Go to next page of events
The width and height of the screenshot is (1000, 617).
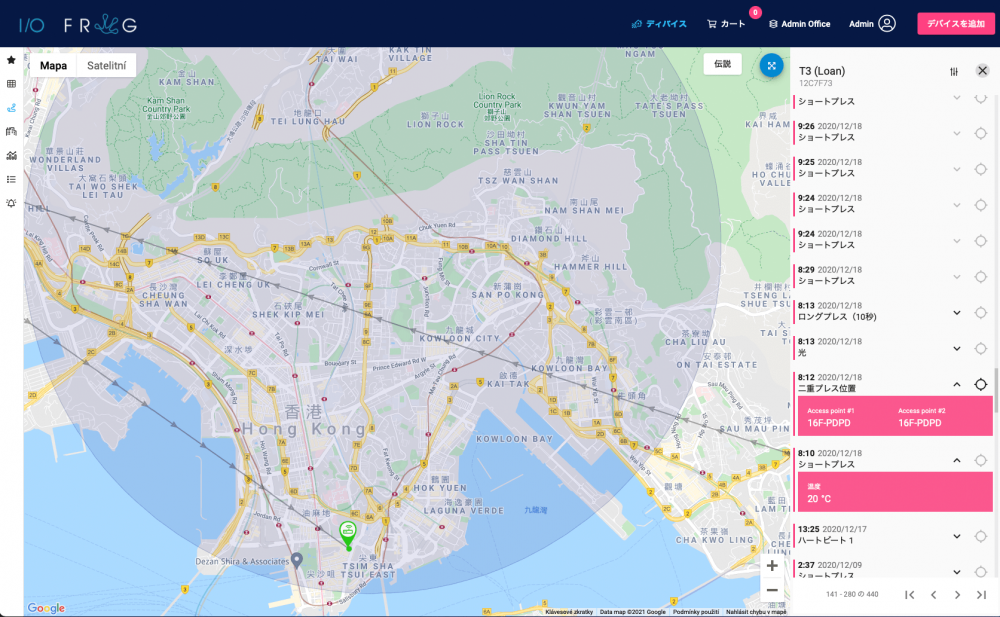tap(957, 595)
